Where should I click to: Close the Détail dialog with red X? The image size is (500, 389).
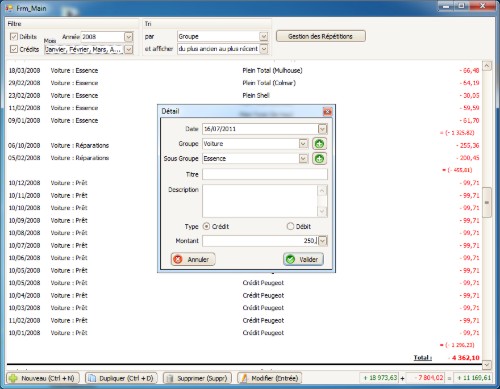click(327, 111)
